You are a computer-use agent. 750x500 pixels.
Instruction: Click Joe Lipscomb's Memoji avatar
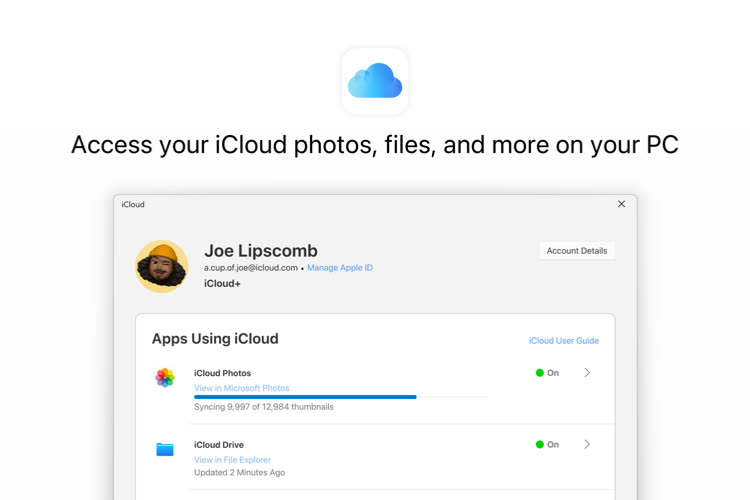[162, 266]
